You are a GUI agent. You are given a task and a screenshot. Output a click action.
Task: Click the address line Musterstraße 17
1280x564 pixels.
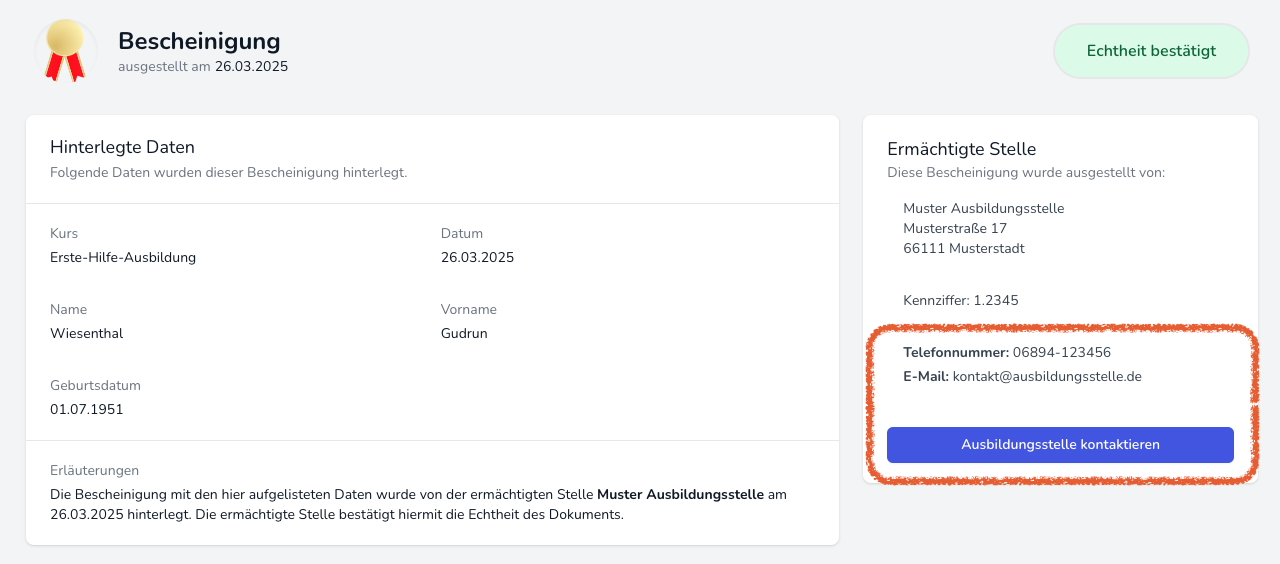(x=955, y=229)
